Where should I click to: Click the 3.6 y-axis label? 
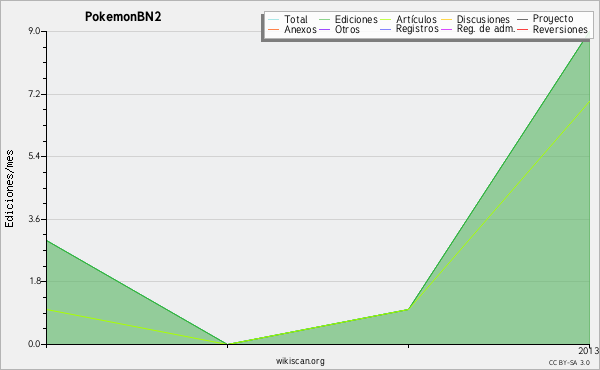point(34,219)
